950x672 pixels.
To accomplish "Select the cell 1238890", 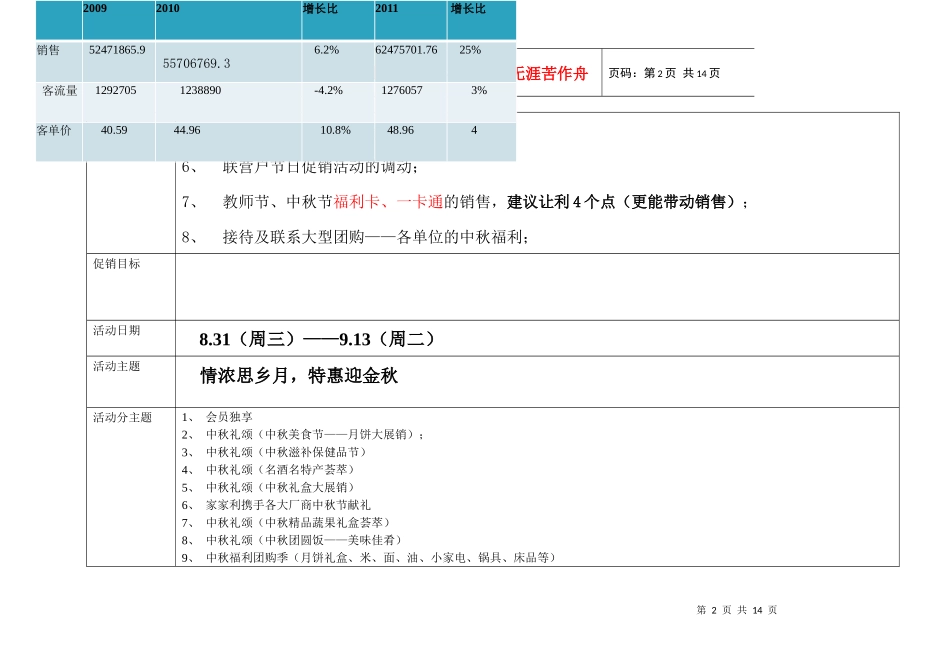I will point(201,90).
